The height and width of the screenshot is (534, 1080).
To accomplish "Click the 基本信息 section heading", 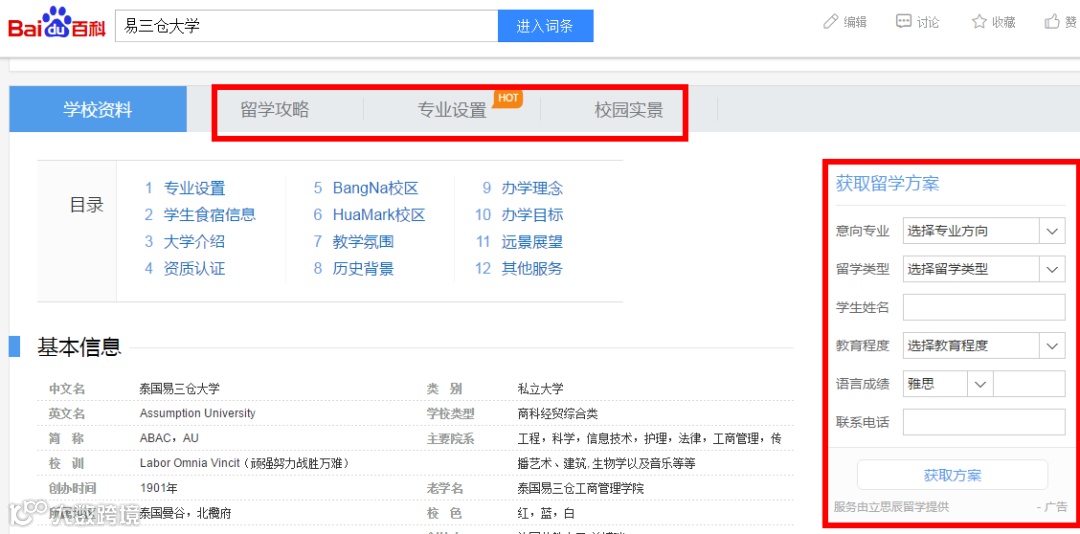I will click(x=79, y=347).
